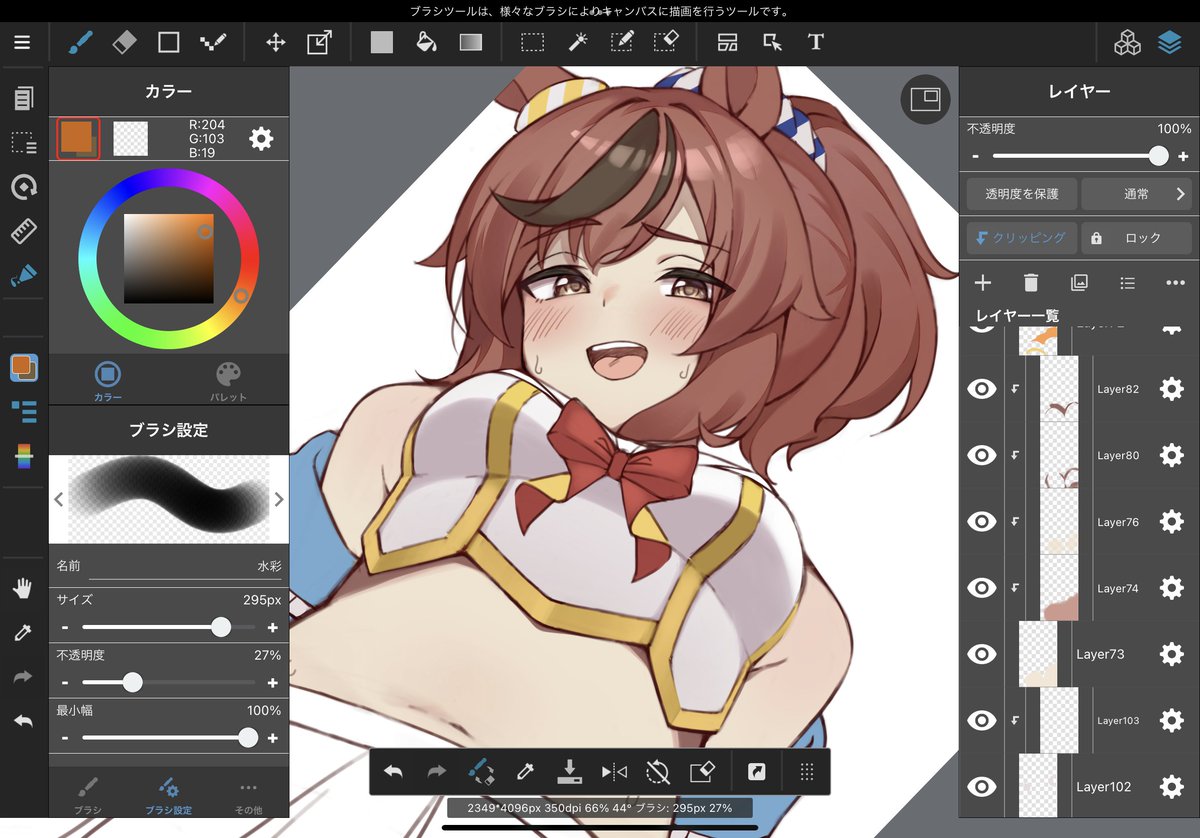Open the hamburger main menu
The height and width of the screenshot is (838, 1200).
point(22,43)
